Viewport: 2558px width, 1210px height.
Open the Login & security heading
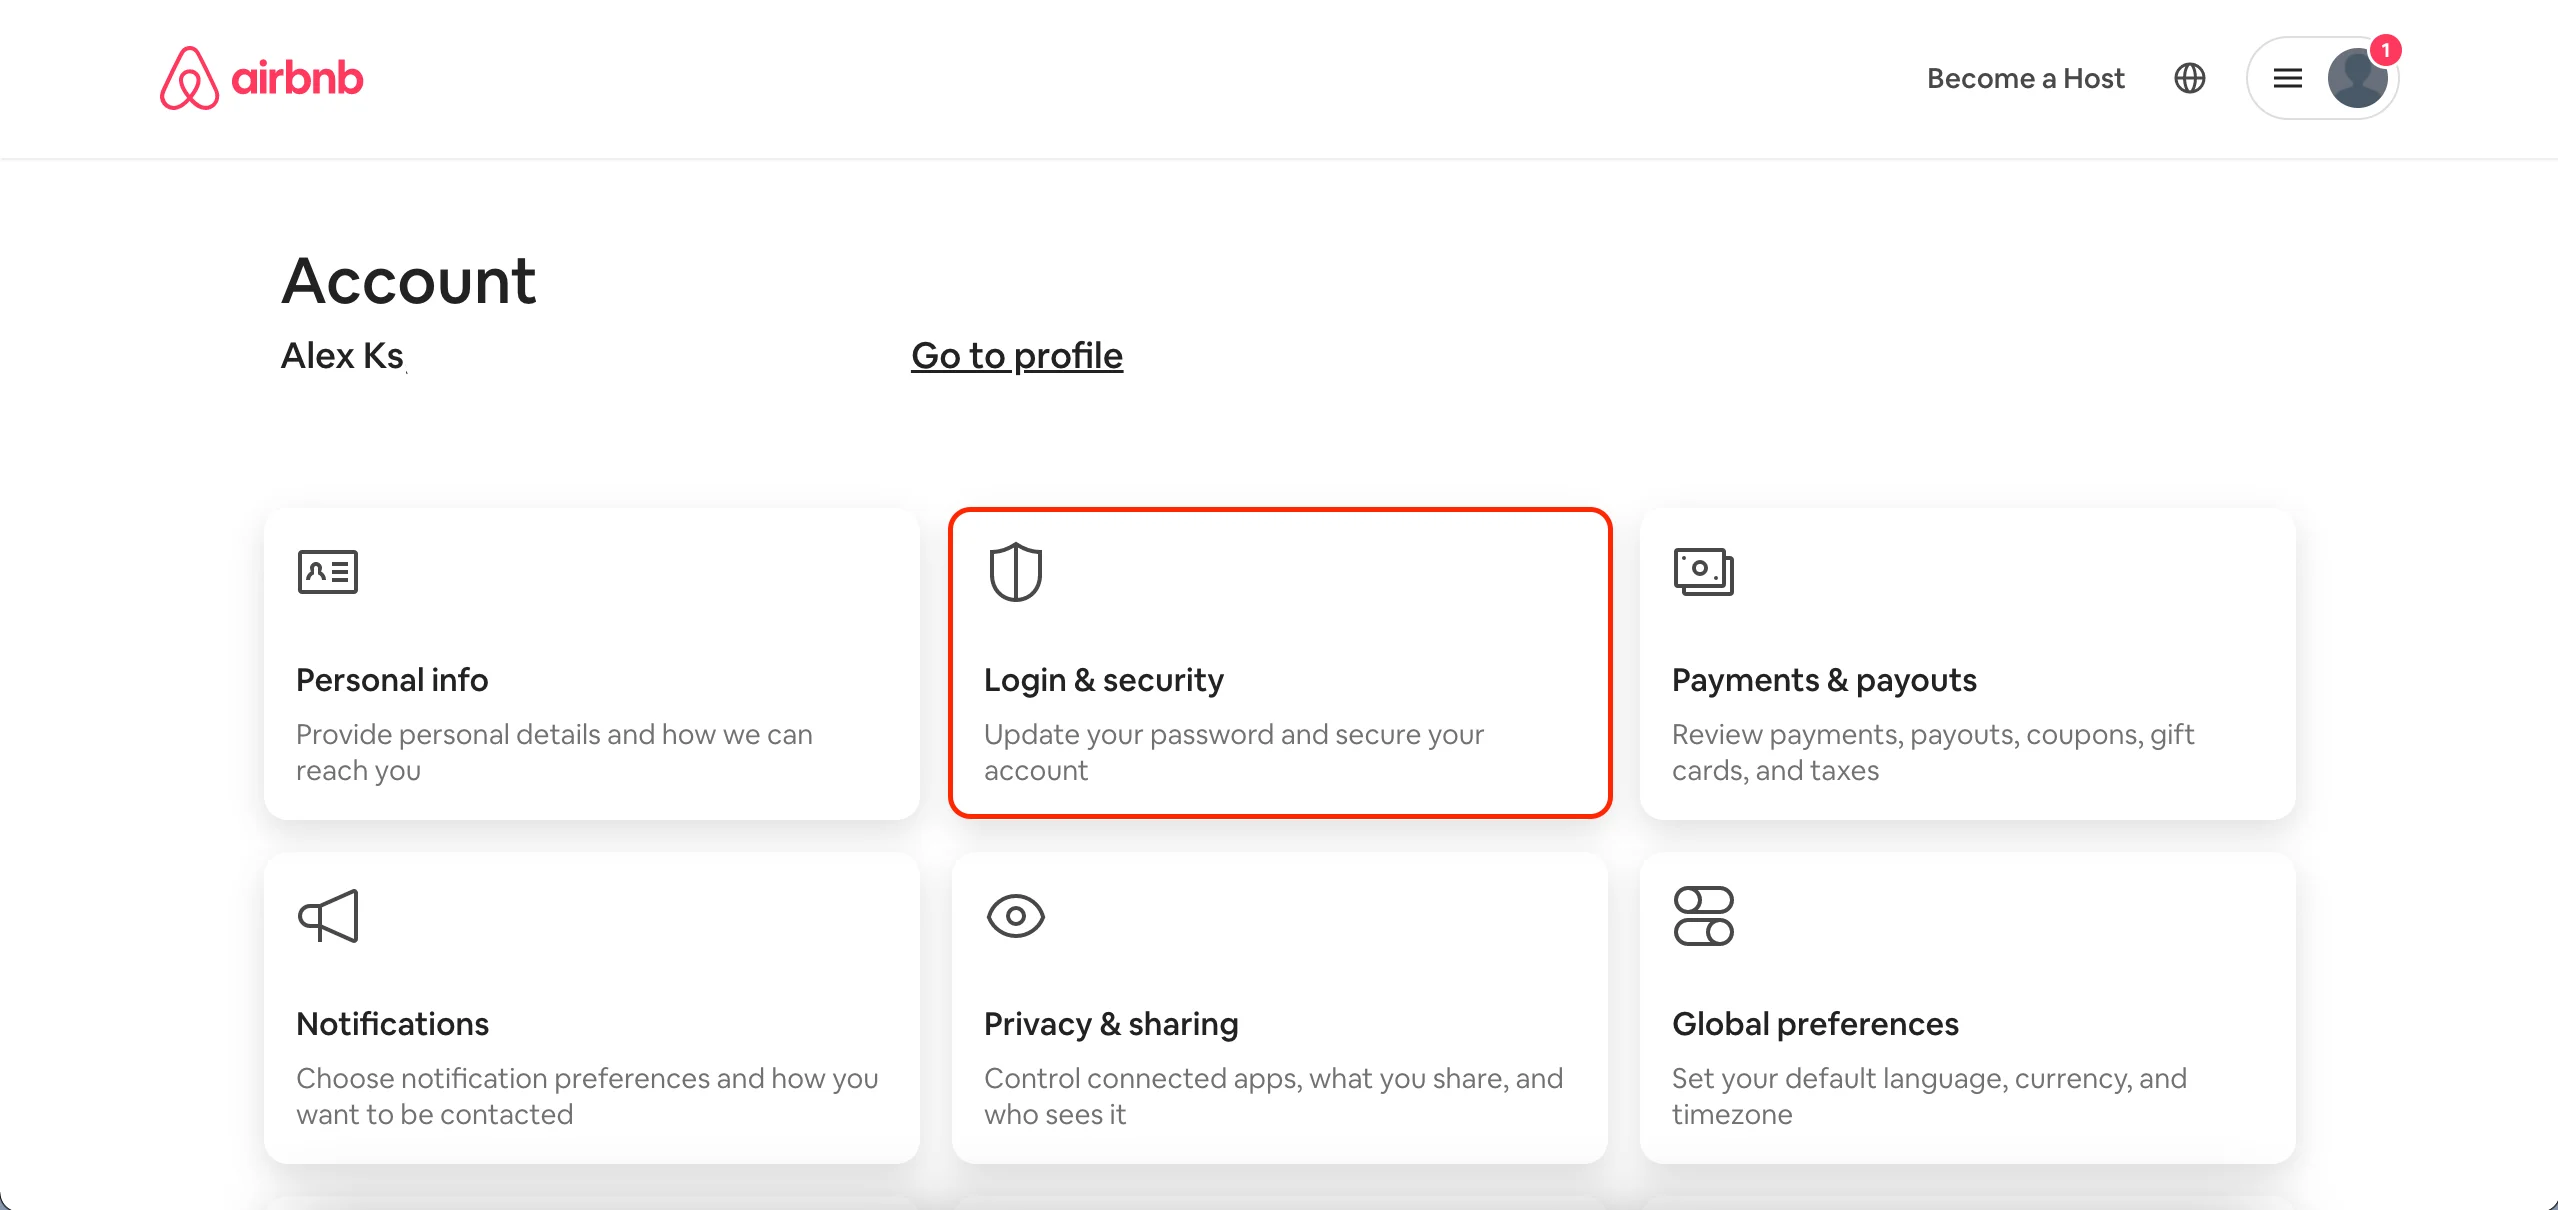pos(1103,680)
